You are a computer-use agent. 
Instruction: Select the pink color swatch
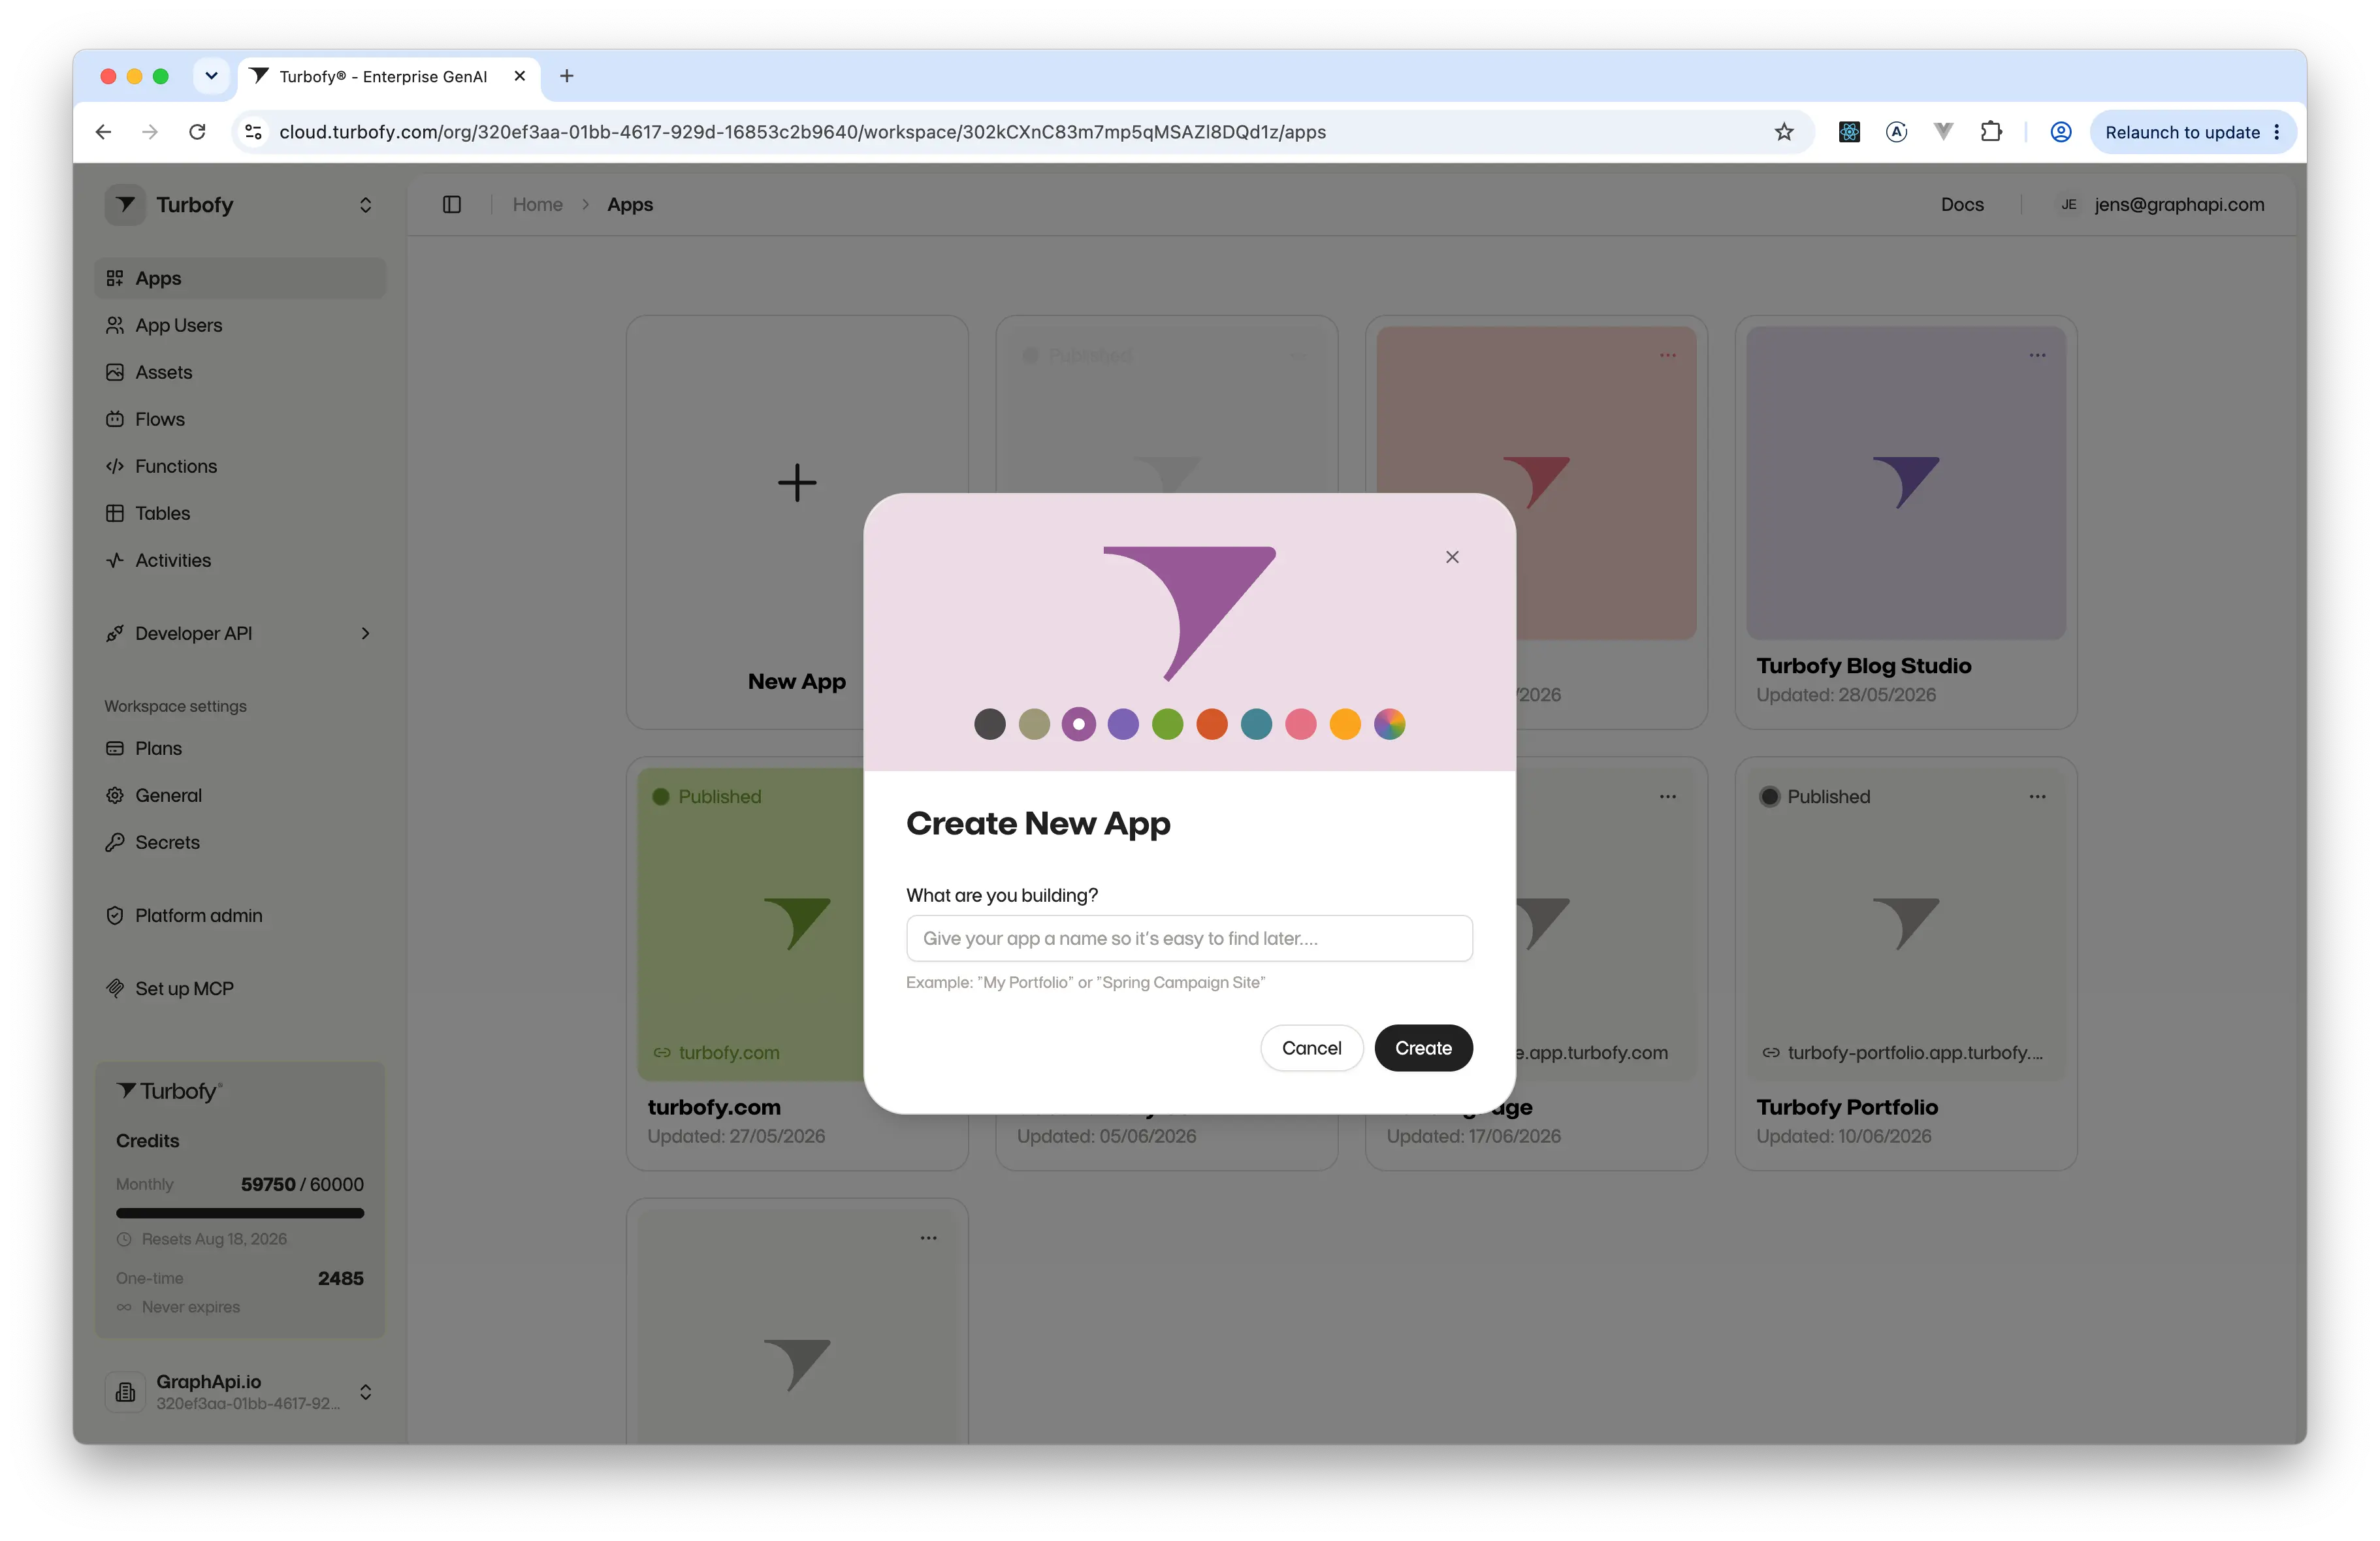(1300, 724)
